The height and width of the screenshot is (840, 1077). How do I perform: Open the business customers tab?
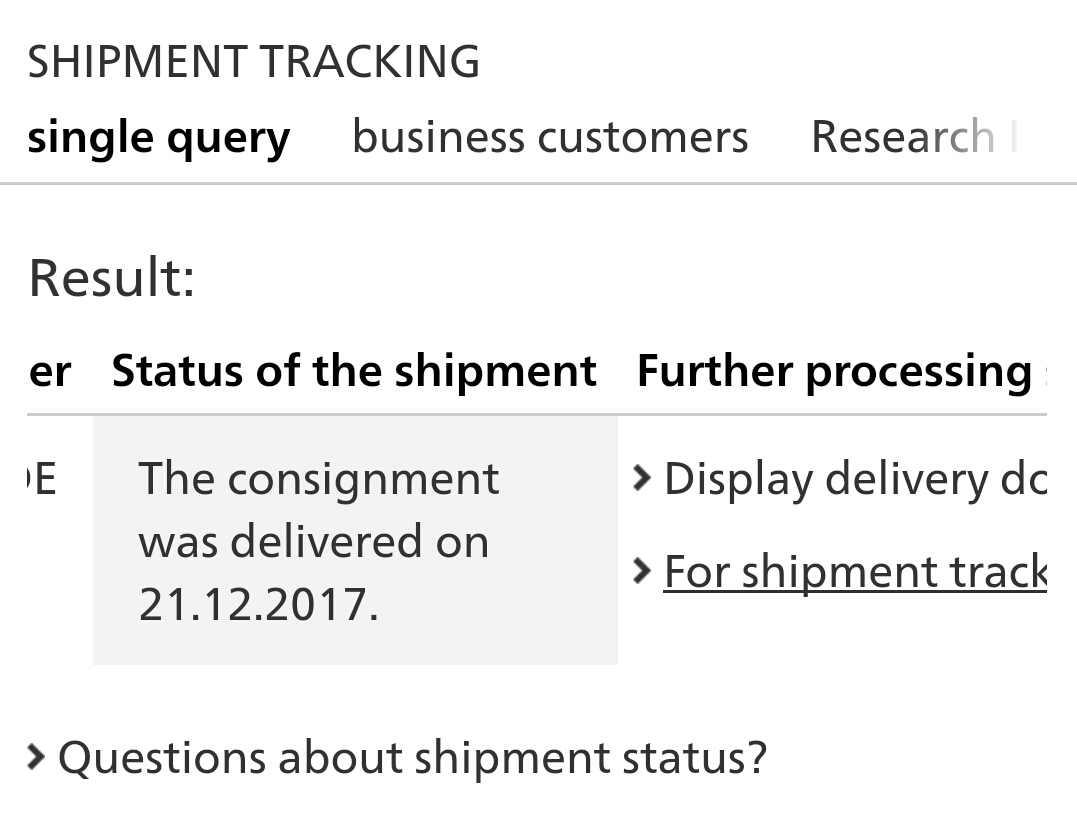click(550, 137)
